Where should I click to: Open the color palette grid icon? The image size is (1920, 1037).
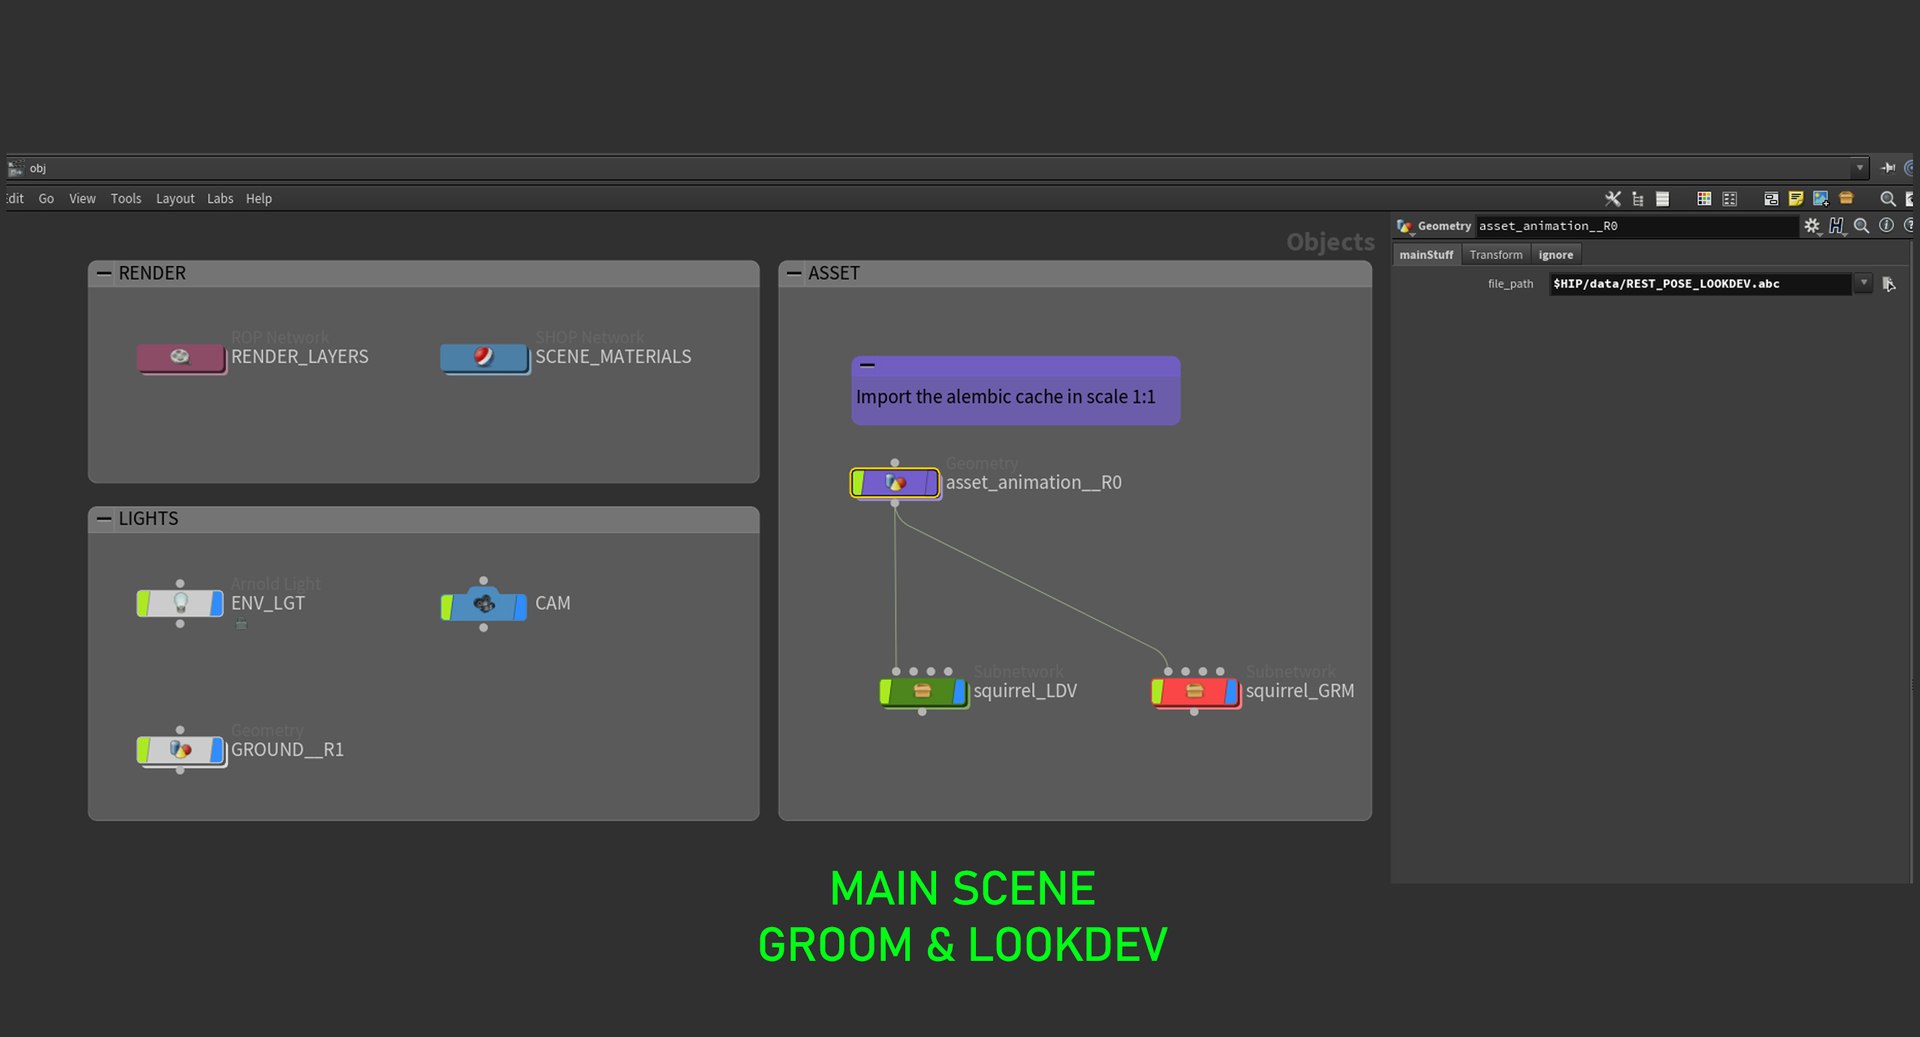pyautogui.click(x=1704, y=199)
